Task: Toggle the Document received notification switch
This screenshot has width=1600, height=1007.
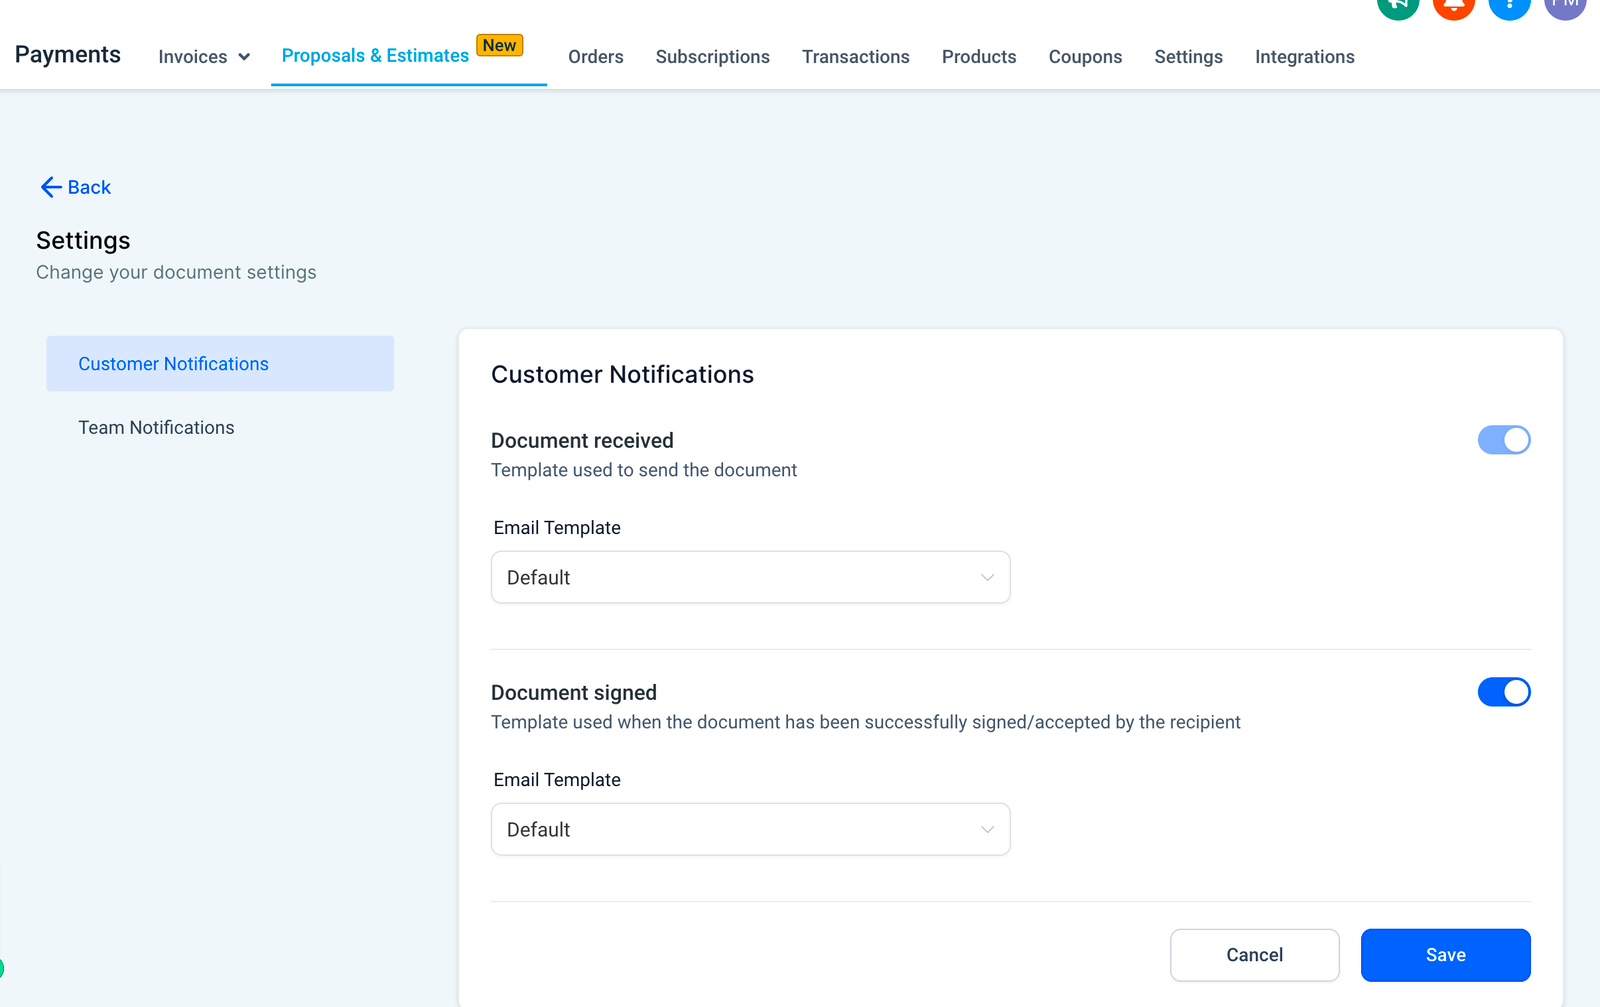Action: click(x=1503, y=440)
